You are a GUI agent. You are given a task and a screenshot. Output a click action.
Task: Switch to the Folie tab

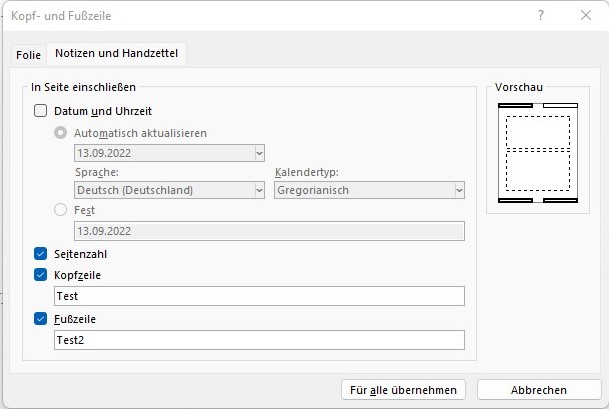(28, 55)
